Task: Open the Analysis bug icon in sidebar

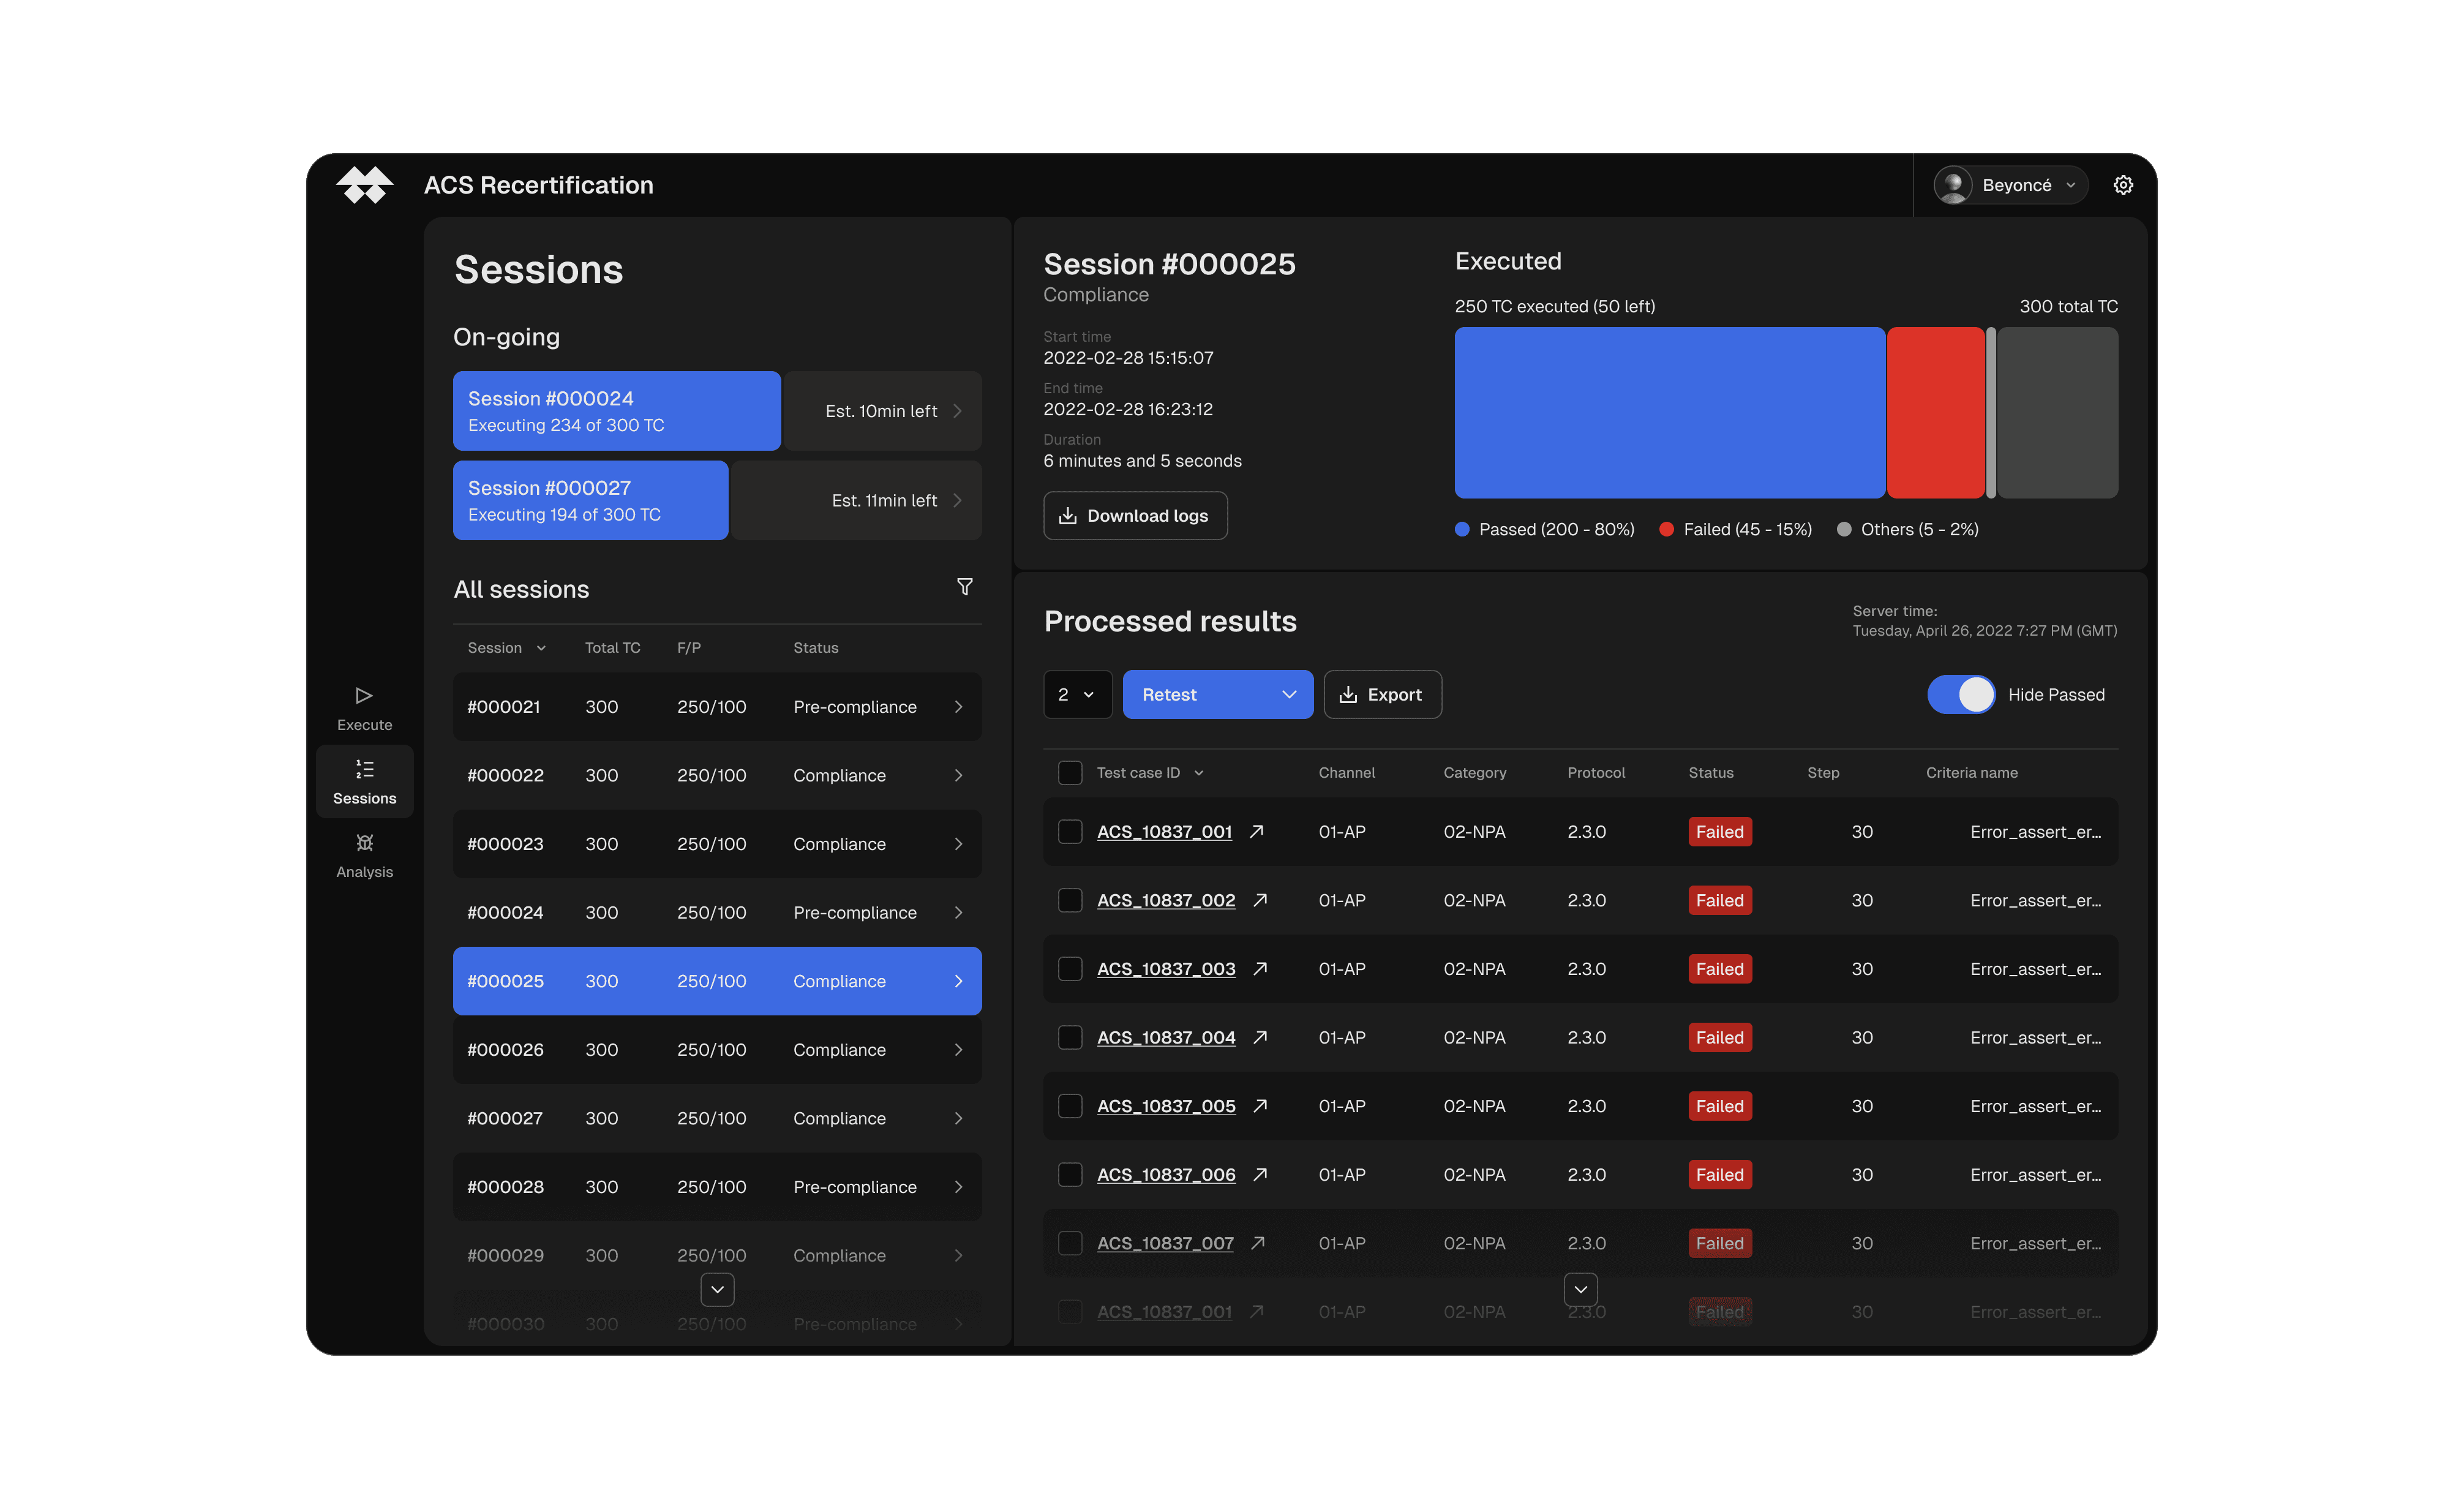Action: (364, 843)
